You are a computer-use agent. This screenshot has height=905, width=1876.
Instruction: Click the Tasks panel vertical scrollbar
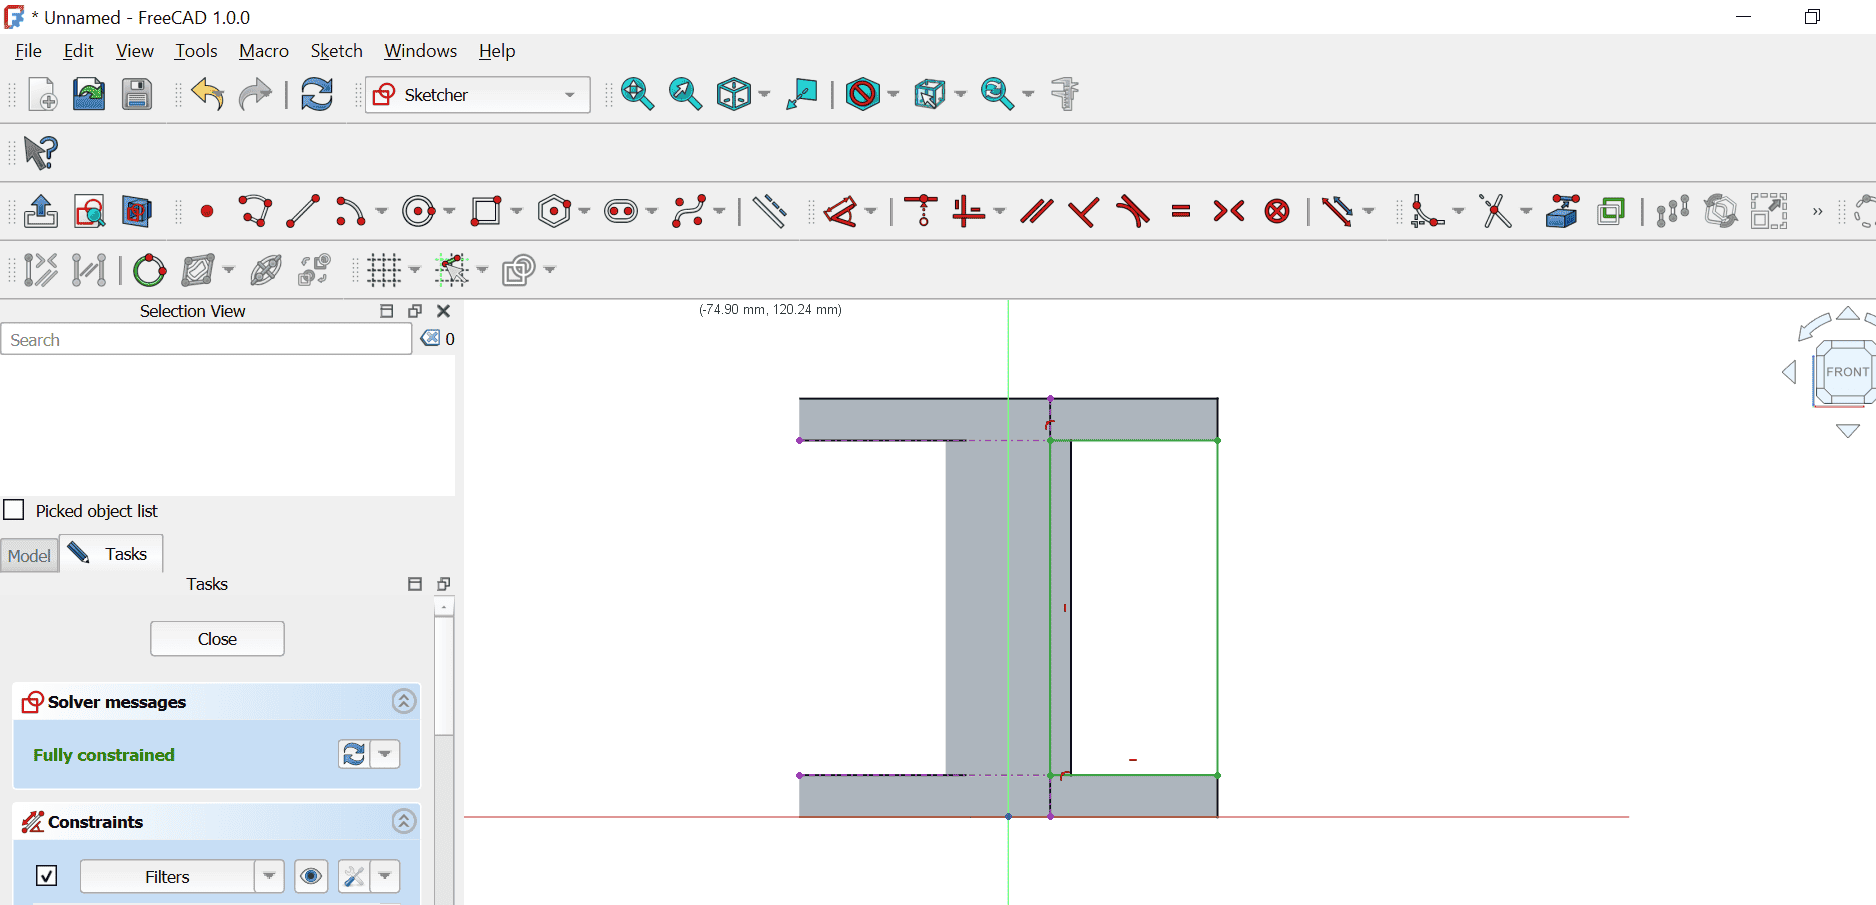444,675
